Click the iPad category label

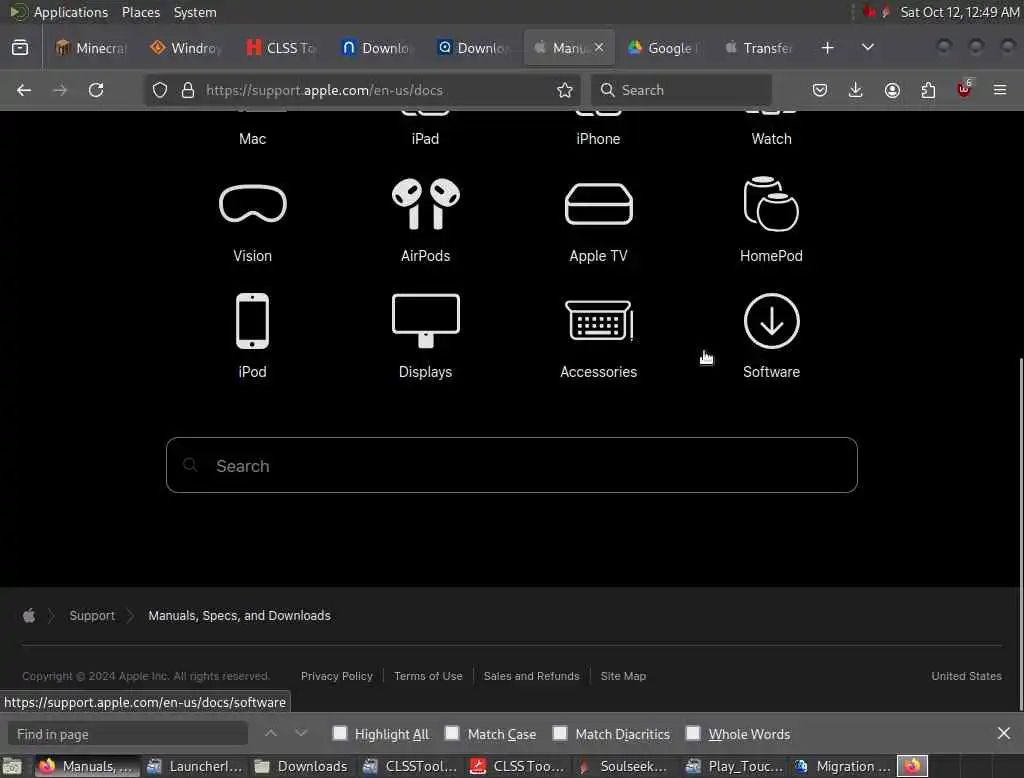pos(425,138)
